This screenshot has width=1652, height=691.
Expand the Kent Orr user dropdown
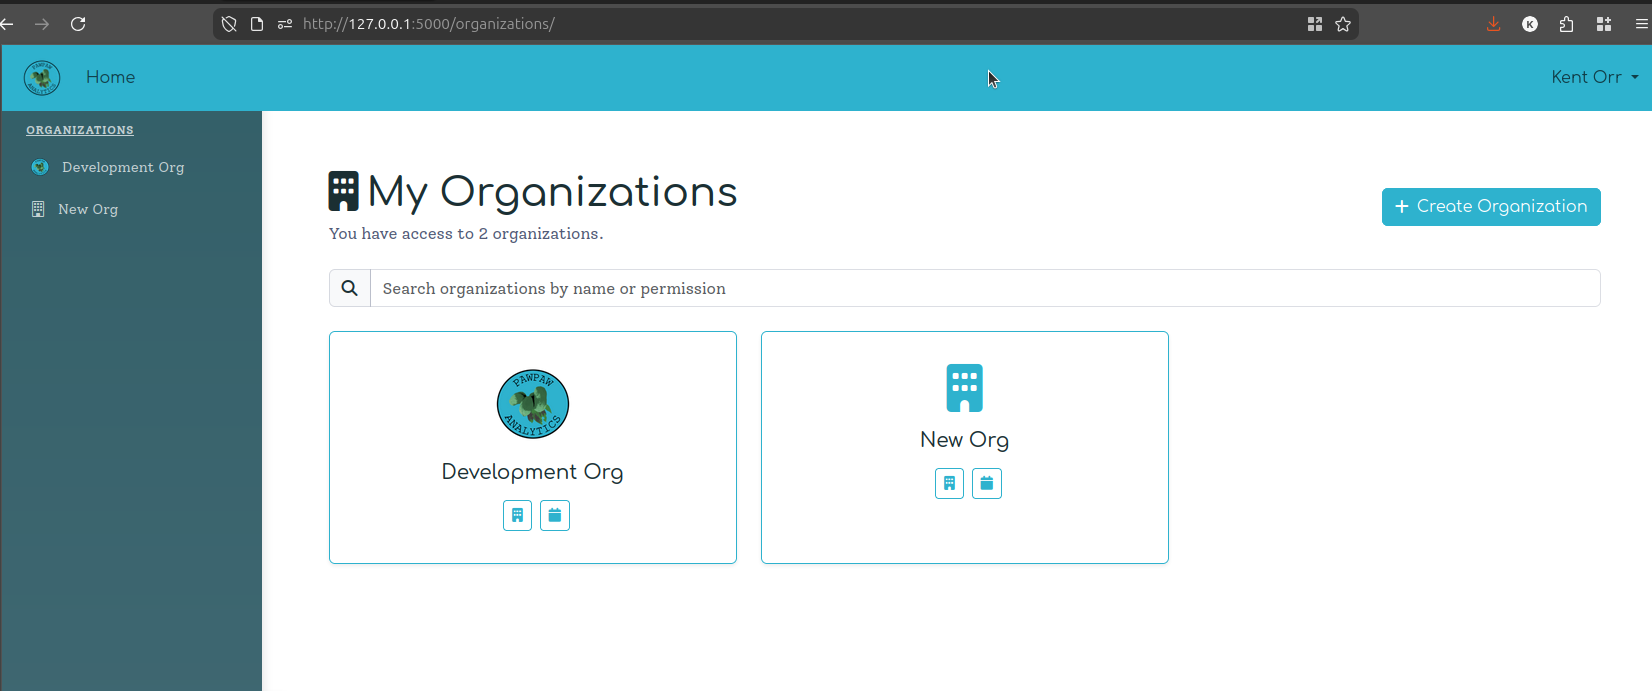pyautogui.click(x=1594, y=77)
